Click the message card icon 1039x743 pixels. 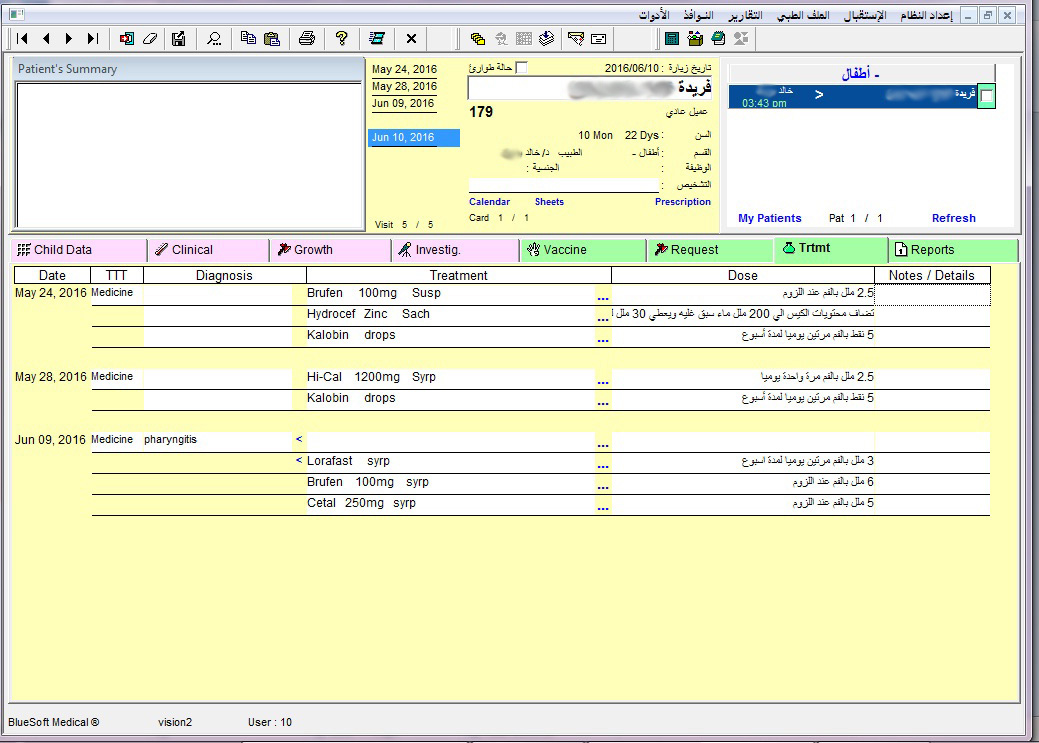(x=598, y=38)
